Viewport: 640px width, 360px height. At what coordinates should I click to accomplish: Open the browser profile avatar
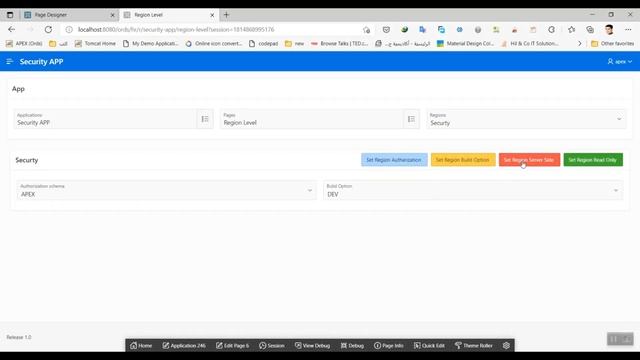point(609,29)
